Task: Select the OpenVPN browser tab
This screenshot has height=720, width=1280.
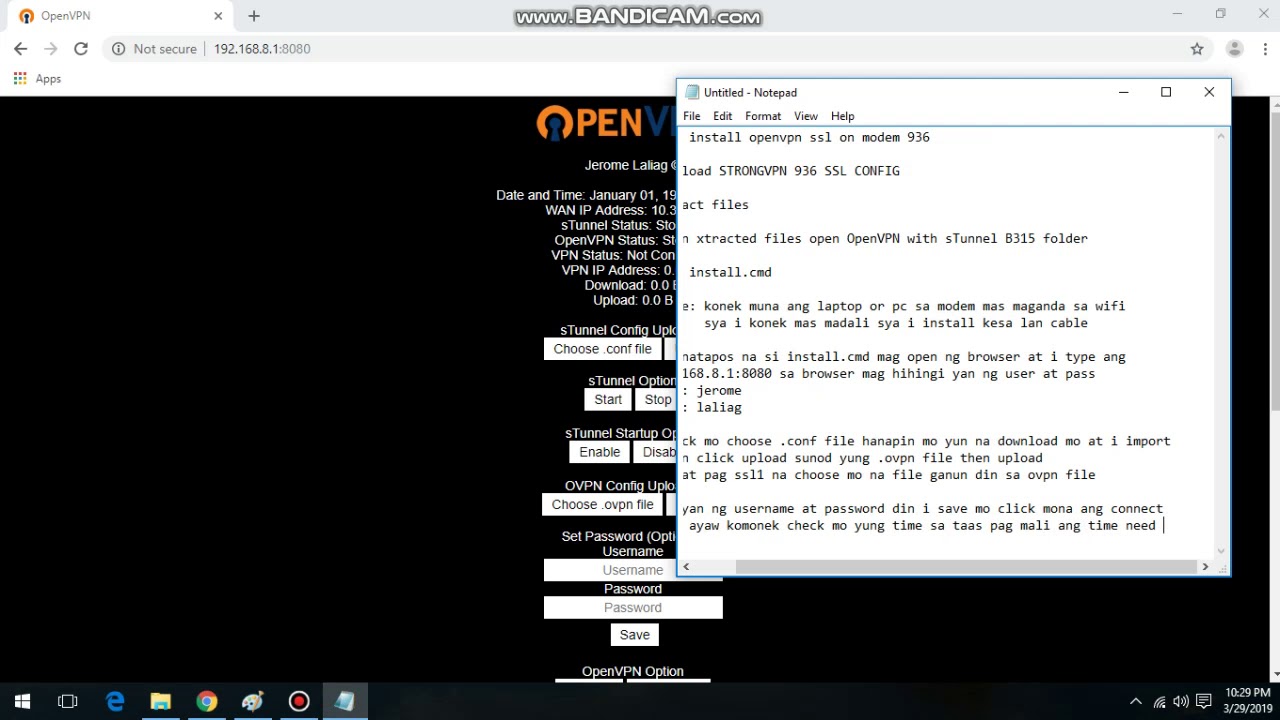Action: [120, 16]
